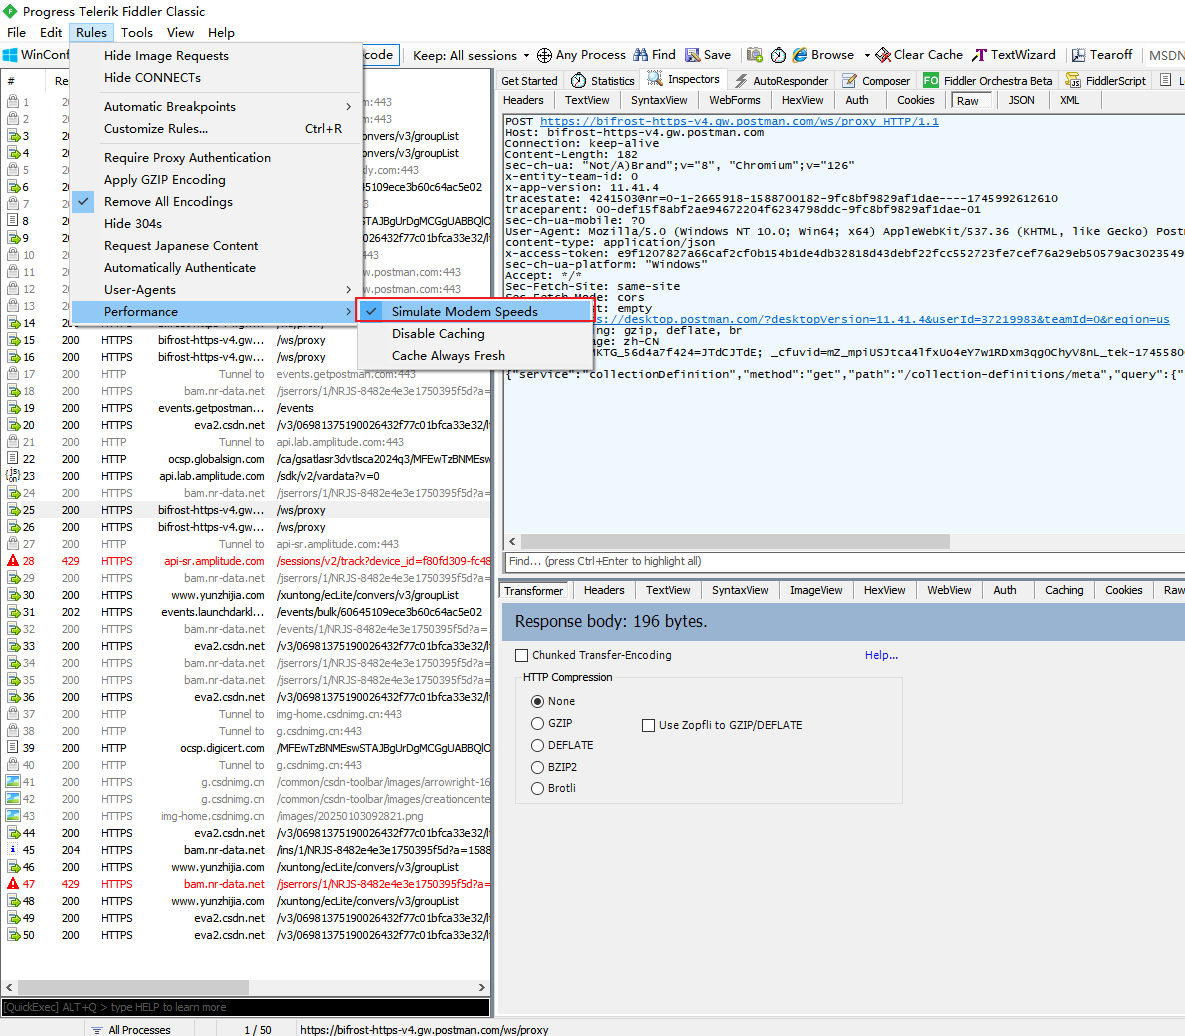This screenshot has width=1185, height=1036.
Task: Select session 28 api-sr.amplitude.com row
Action: tap(246, 561)
